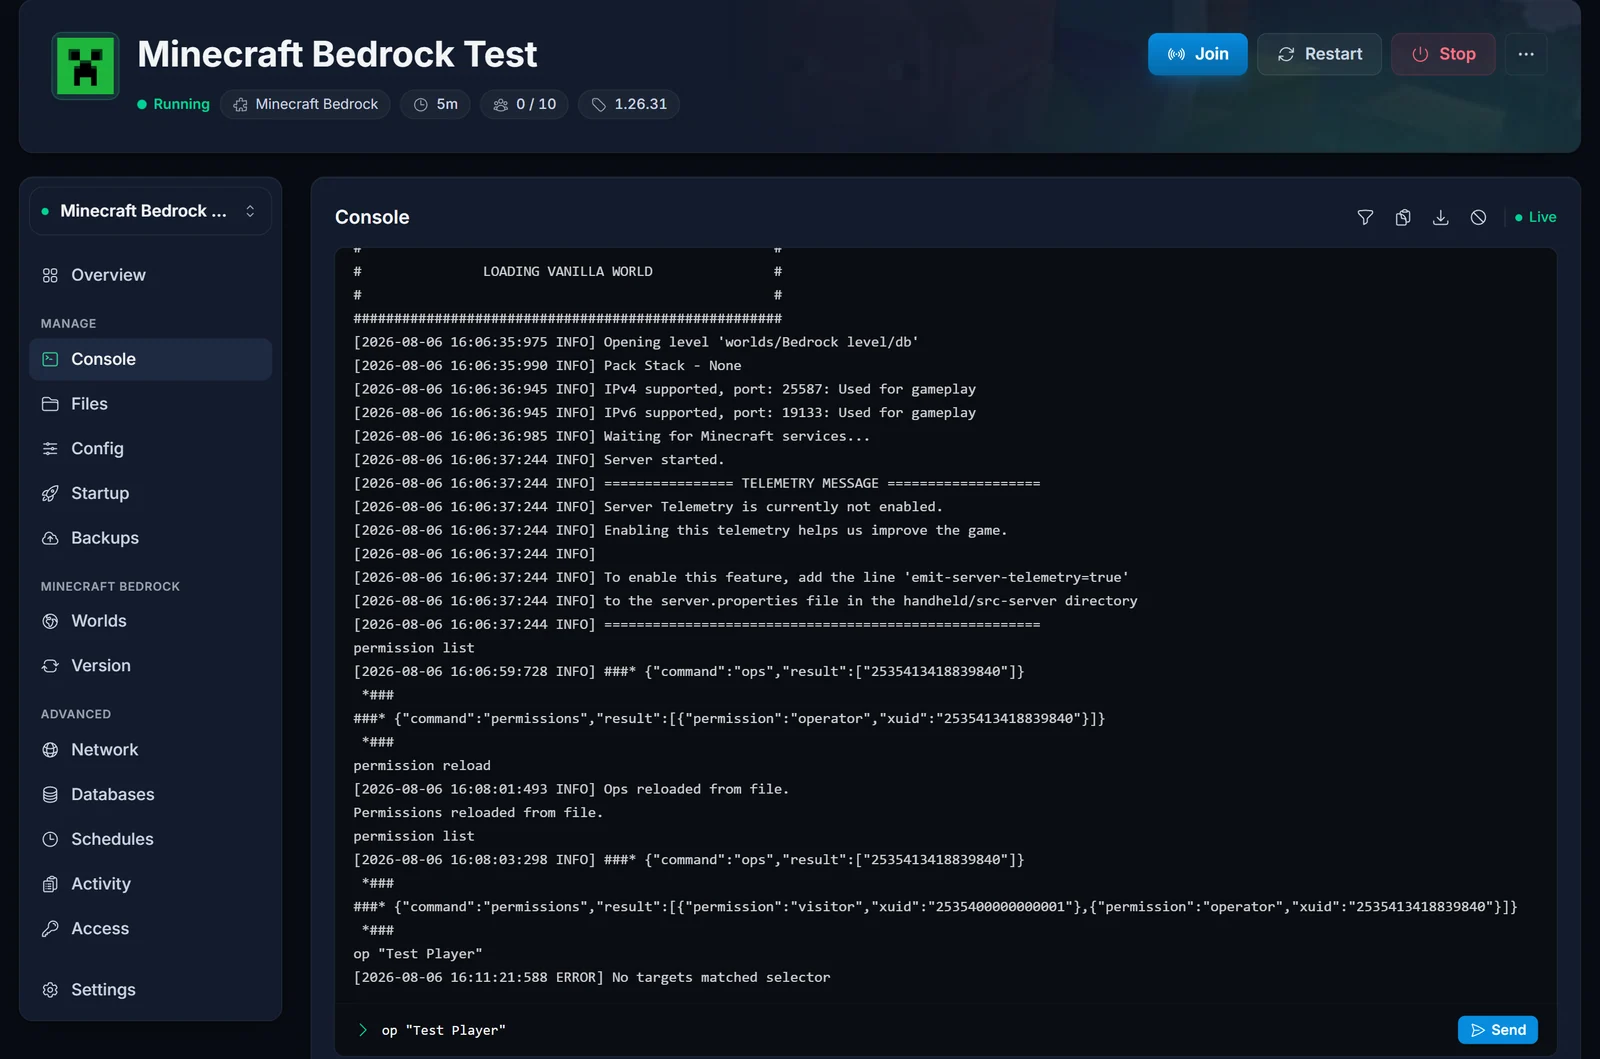
Task: Click the 'permission reload' command line
Action: 422,766
